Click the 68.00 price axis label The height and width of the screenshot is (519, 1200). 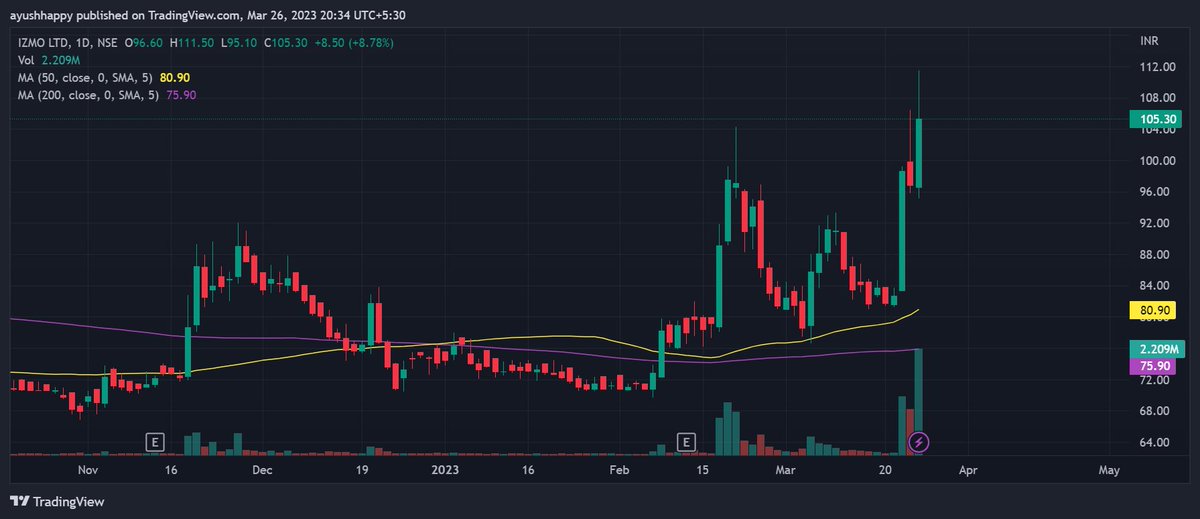(1154, 411)
